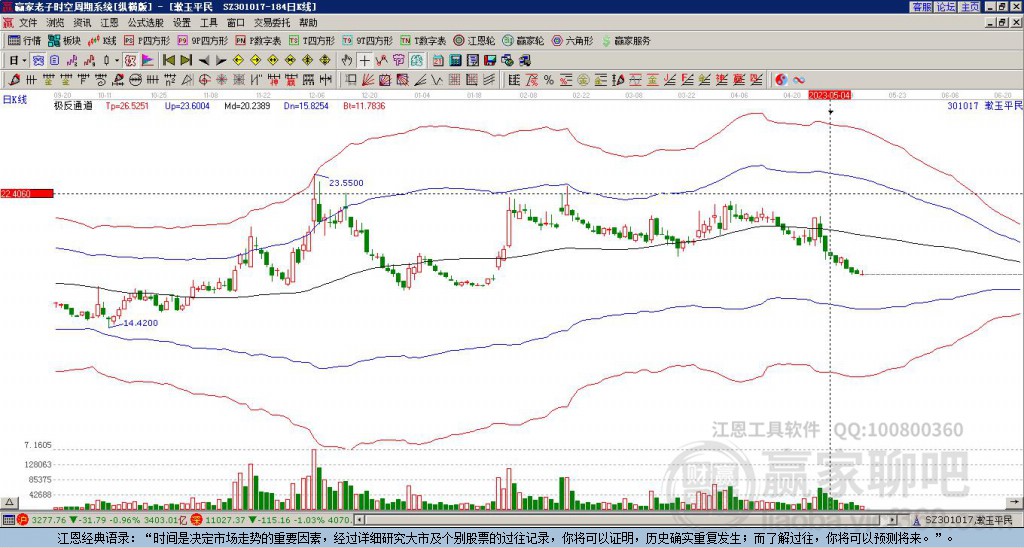This screenshot has width=1024, height=548.
Task: Open the 设置 menu
Action: (x=182, y=23)
